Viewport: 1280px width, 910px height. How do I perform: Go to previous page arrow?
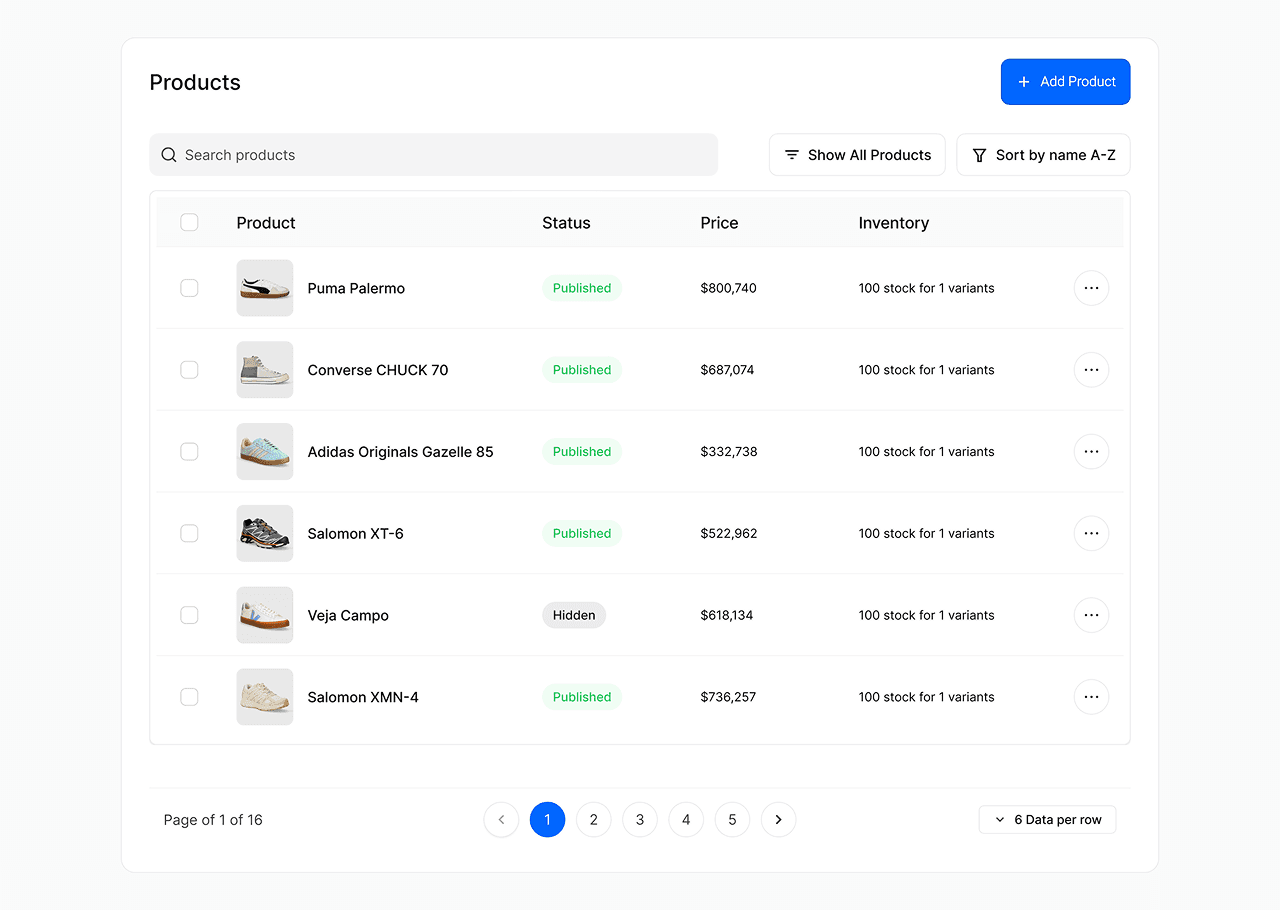coord(501,820)
